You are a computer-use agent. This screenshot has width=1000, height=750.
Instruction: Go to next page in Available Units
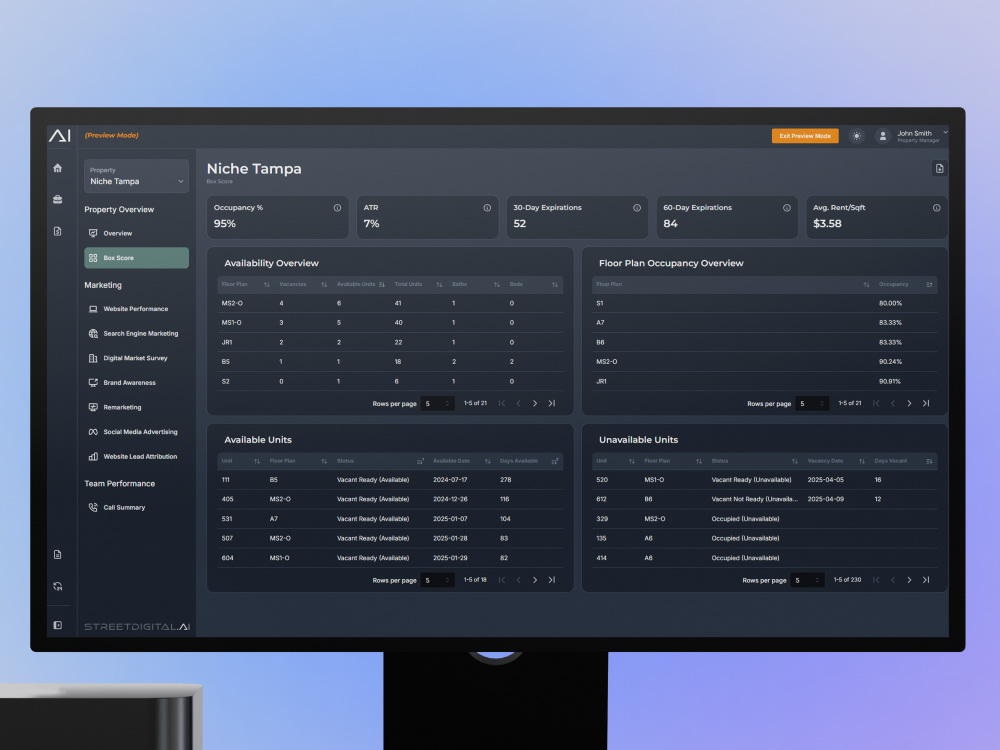coord(535,580)
